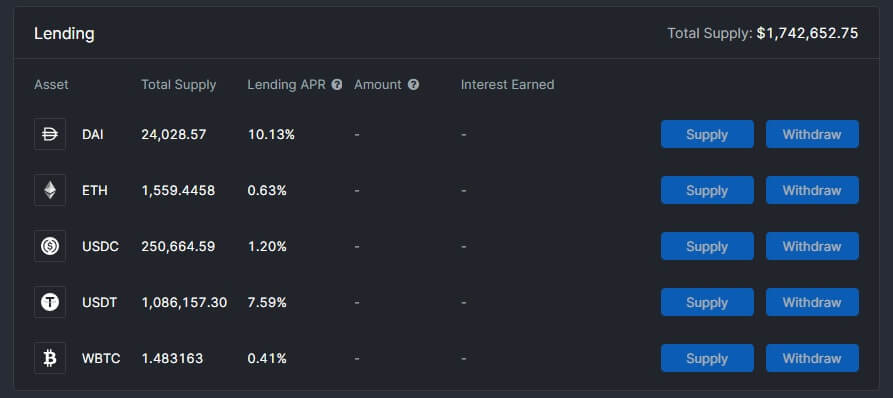The image size is (893, 398).
Task: Supply USDT to the lending pool
Action: coord(707,302)
